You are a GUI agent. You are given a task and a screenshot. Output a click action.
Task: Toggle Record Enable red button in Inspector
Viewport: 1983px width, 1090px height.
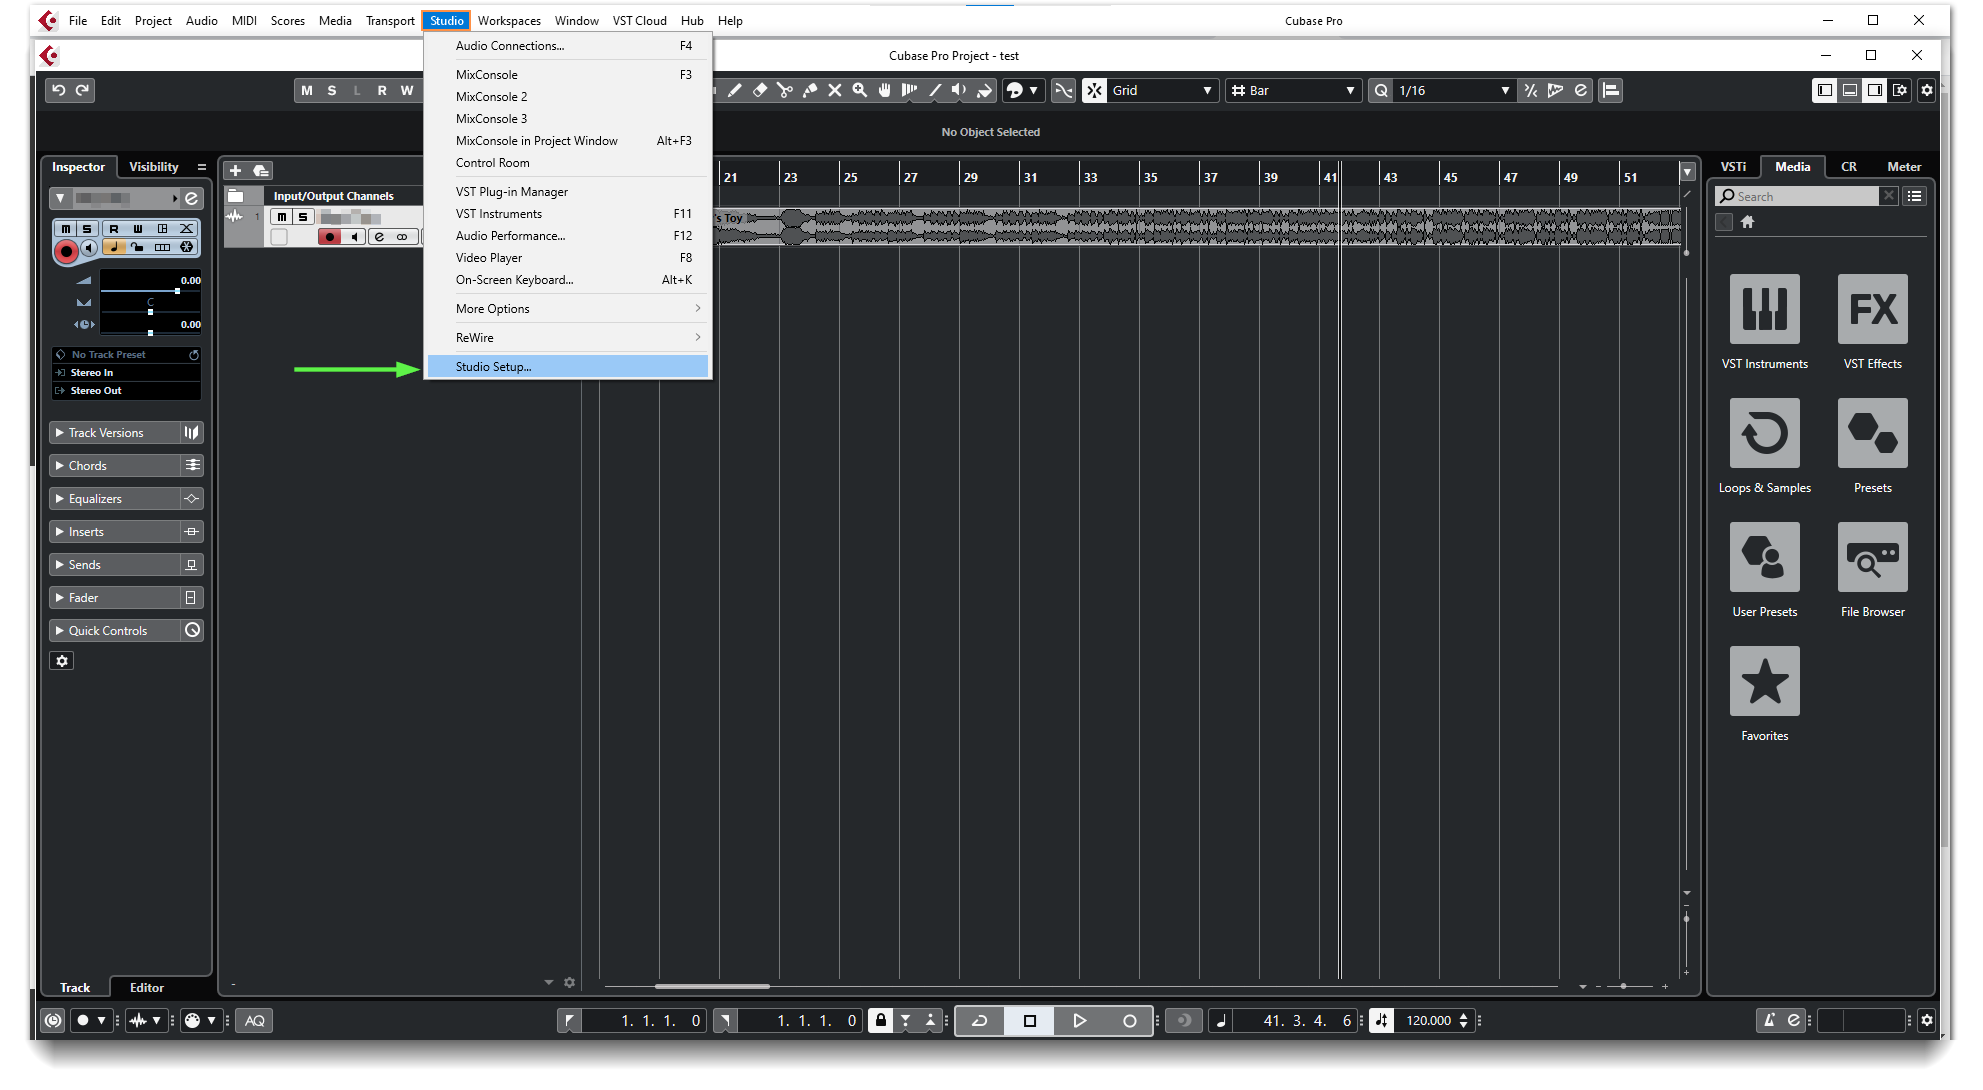(x=66, y=251)
